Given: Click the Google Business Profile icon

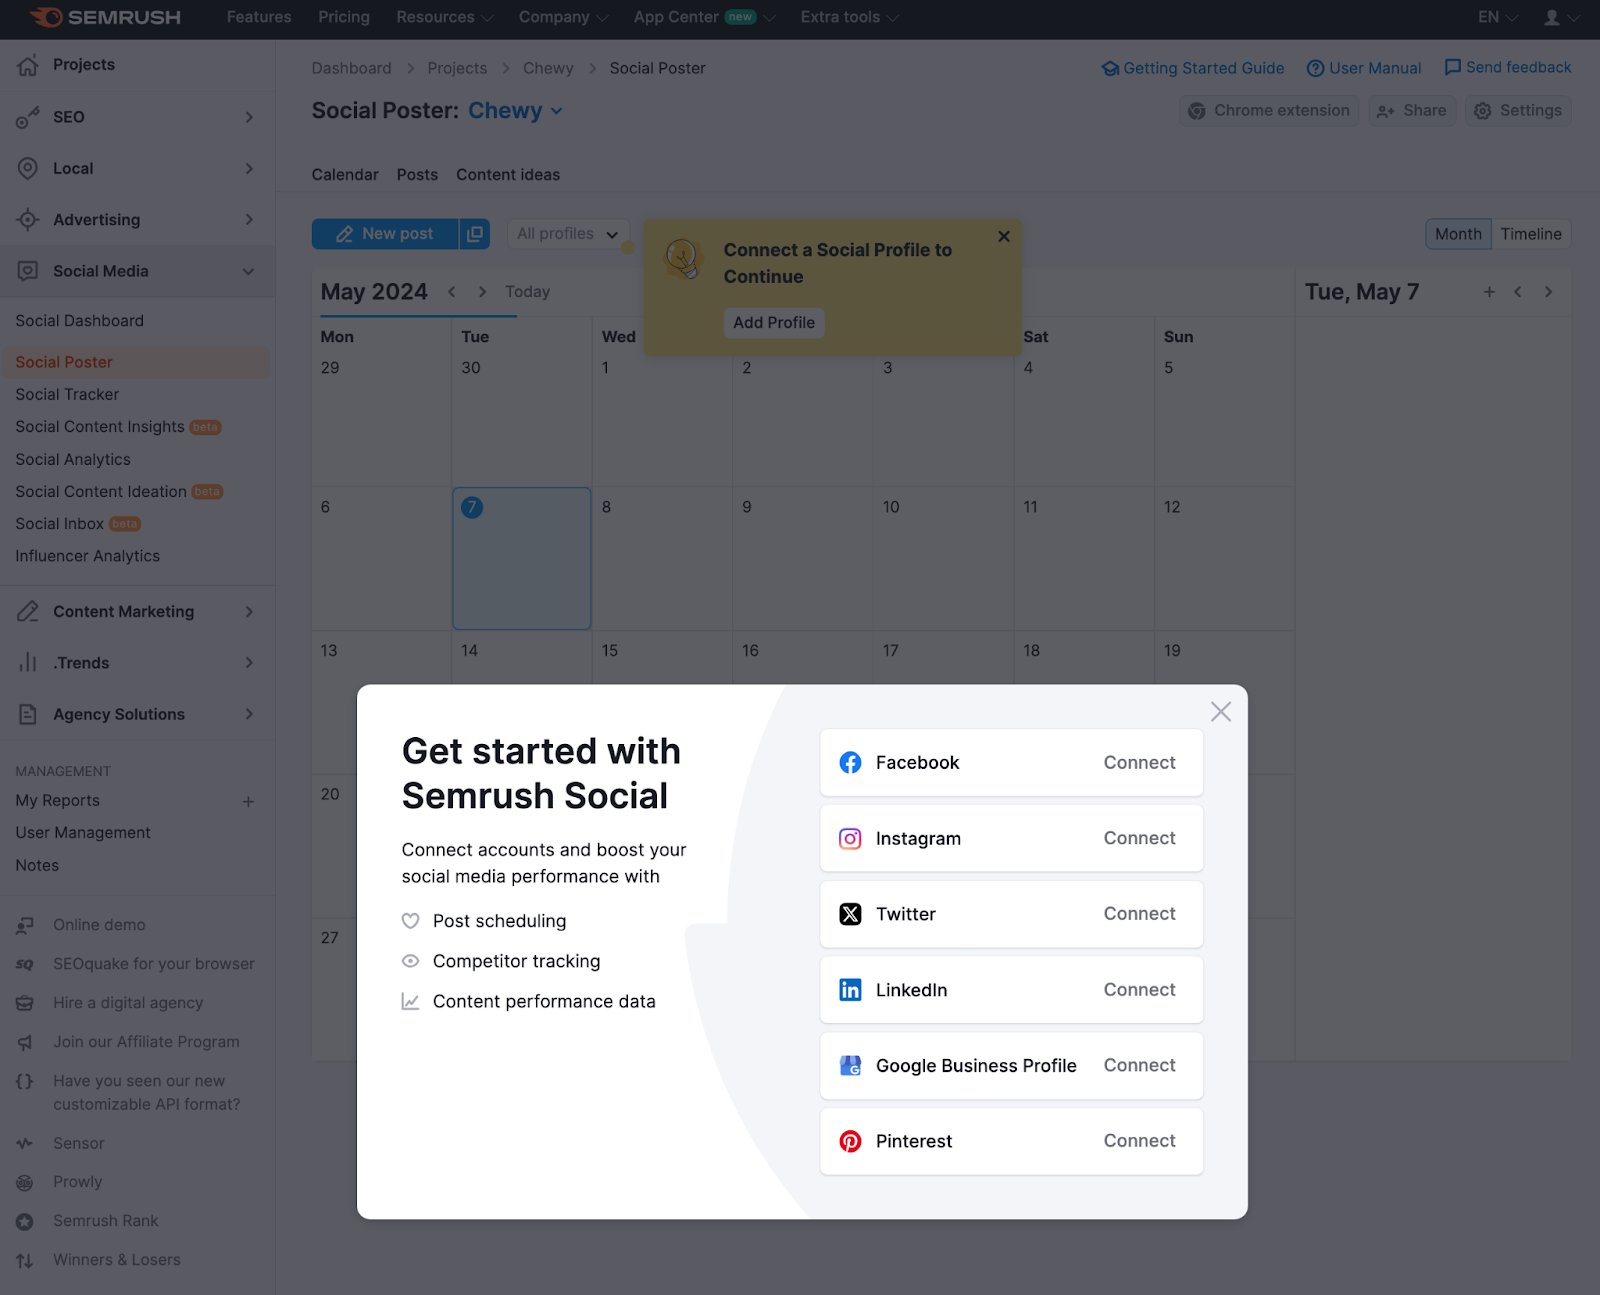Looking at the screenshot, I should 850,1066.
